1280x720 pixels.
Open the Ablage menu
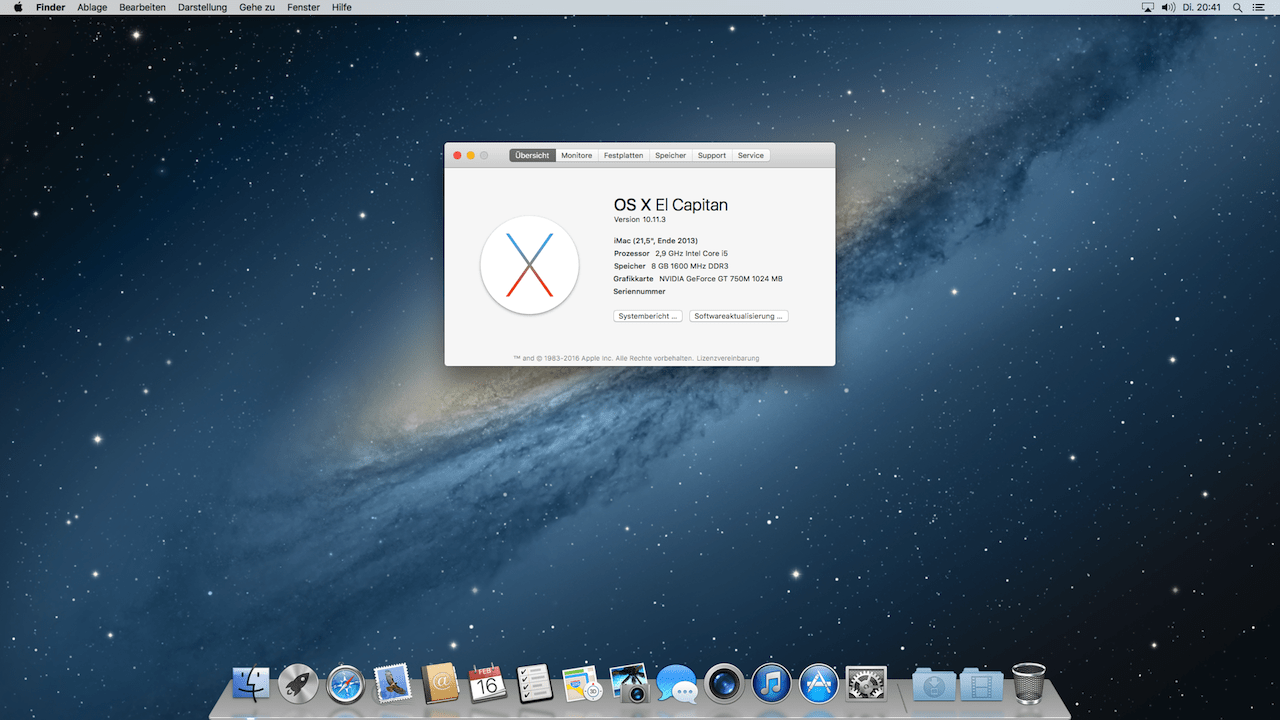pos(92,7)
